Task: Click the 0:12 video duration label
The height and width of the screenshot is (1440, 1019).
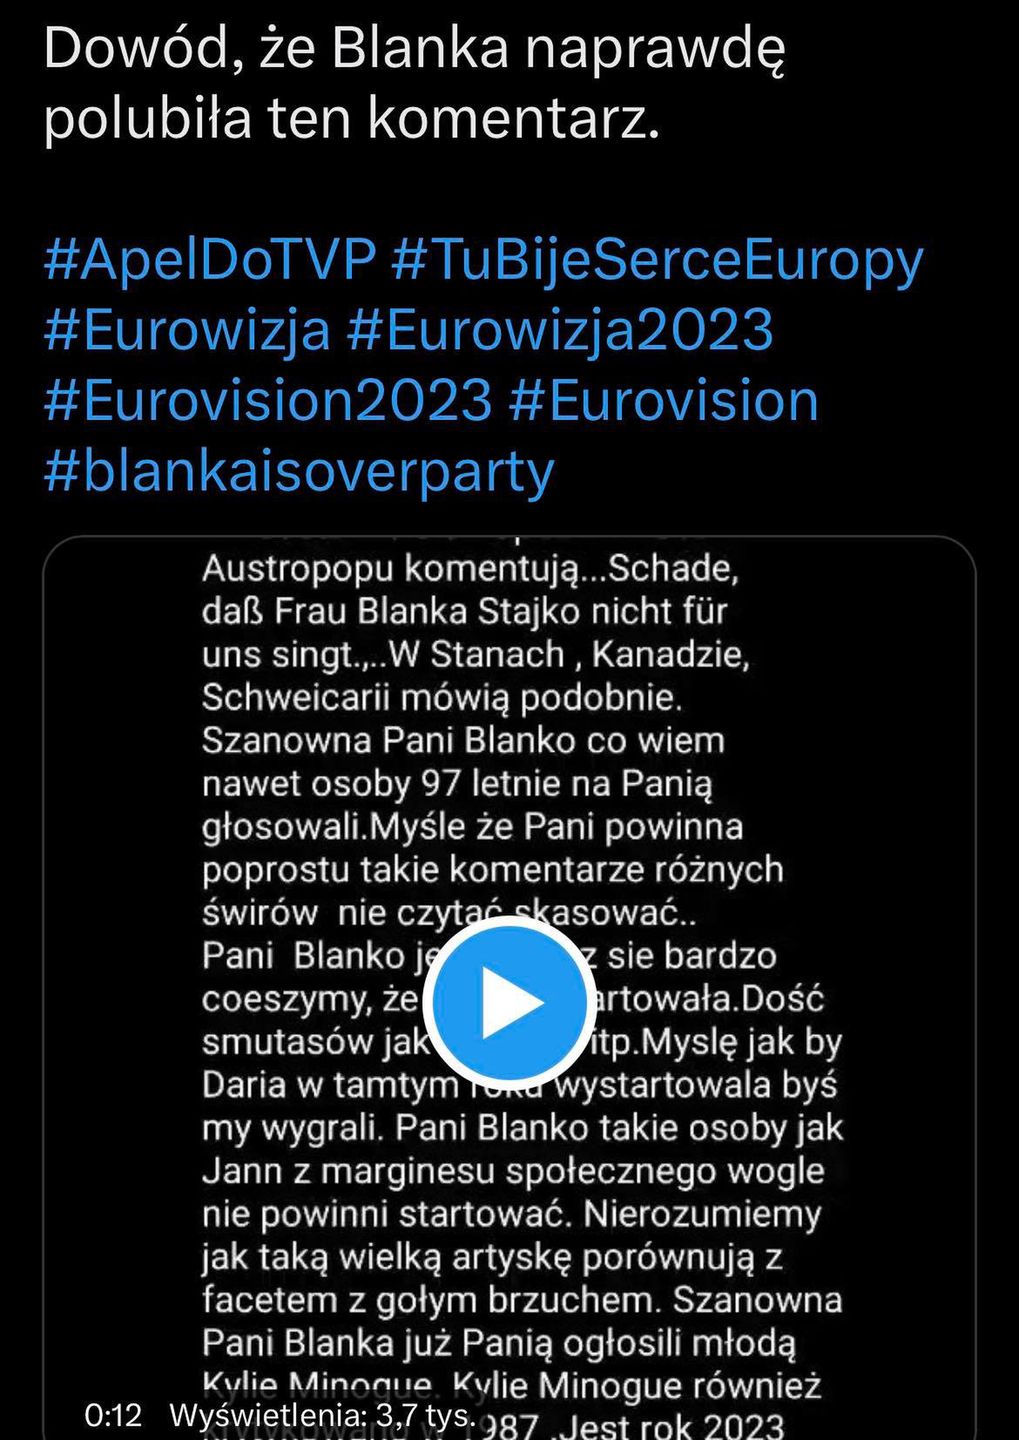Action: [x=113, y=1415]
